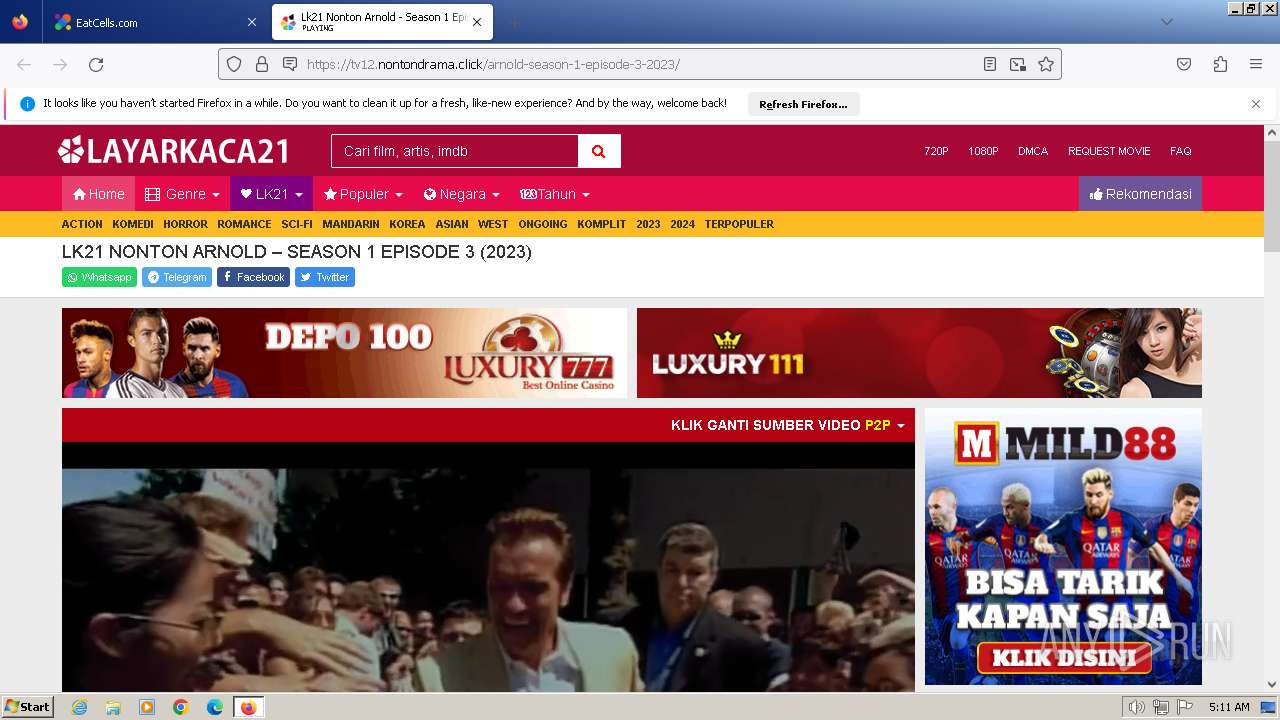Select KOMEDI category

(x=133, y=224)
